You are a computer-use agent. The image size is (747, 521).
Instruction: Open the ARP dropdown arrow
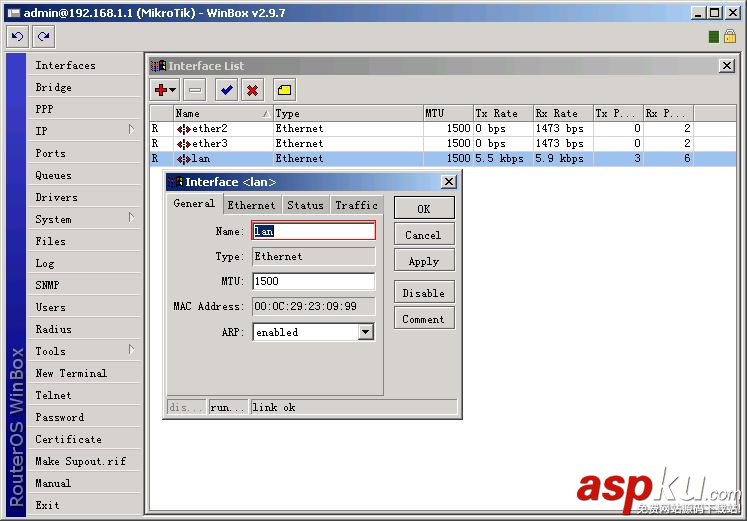[365, 332]
